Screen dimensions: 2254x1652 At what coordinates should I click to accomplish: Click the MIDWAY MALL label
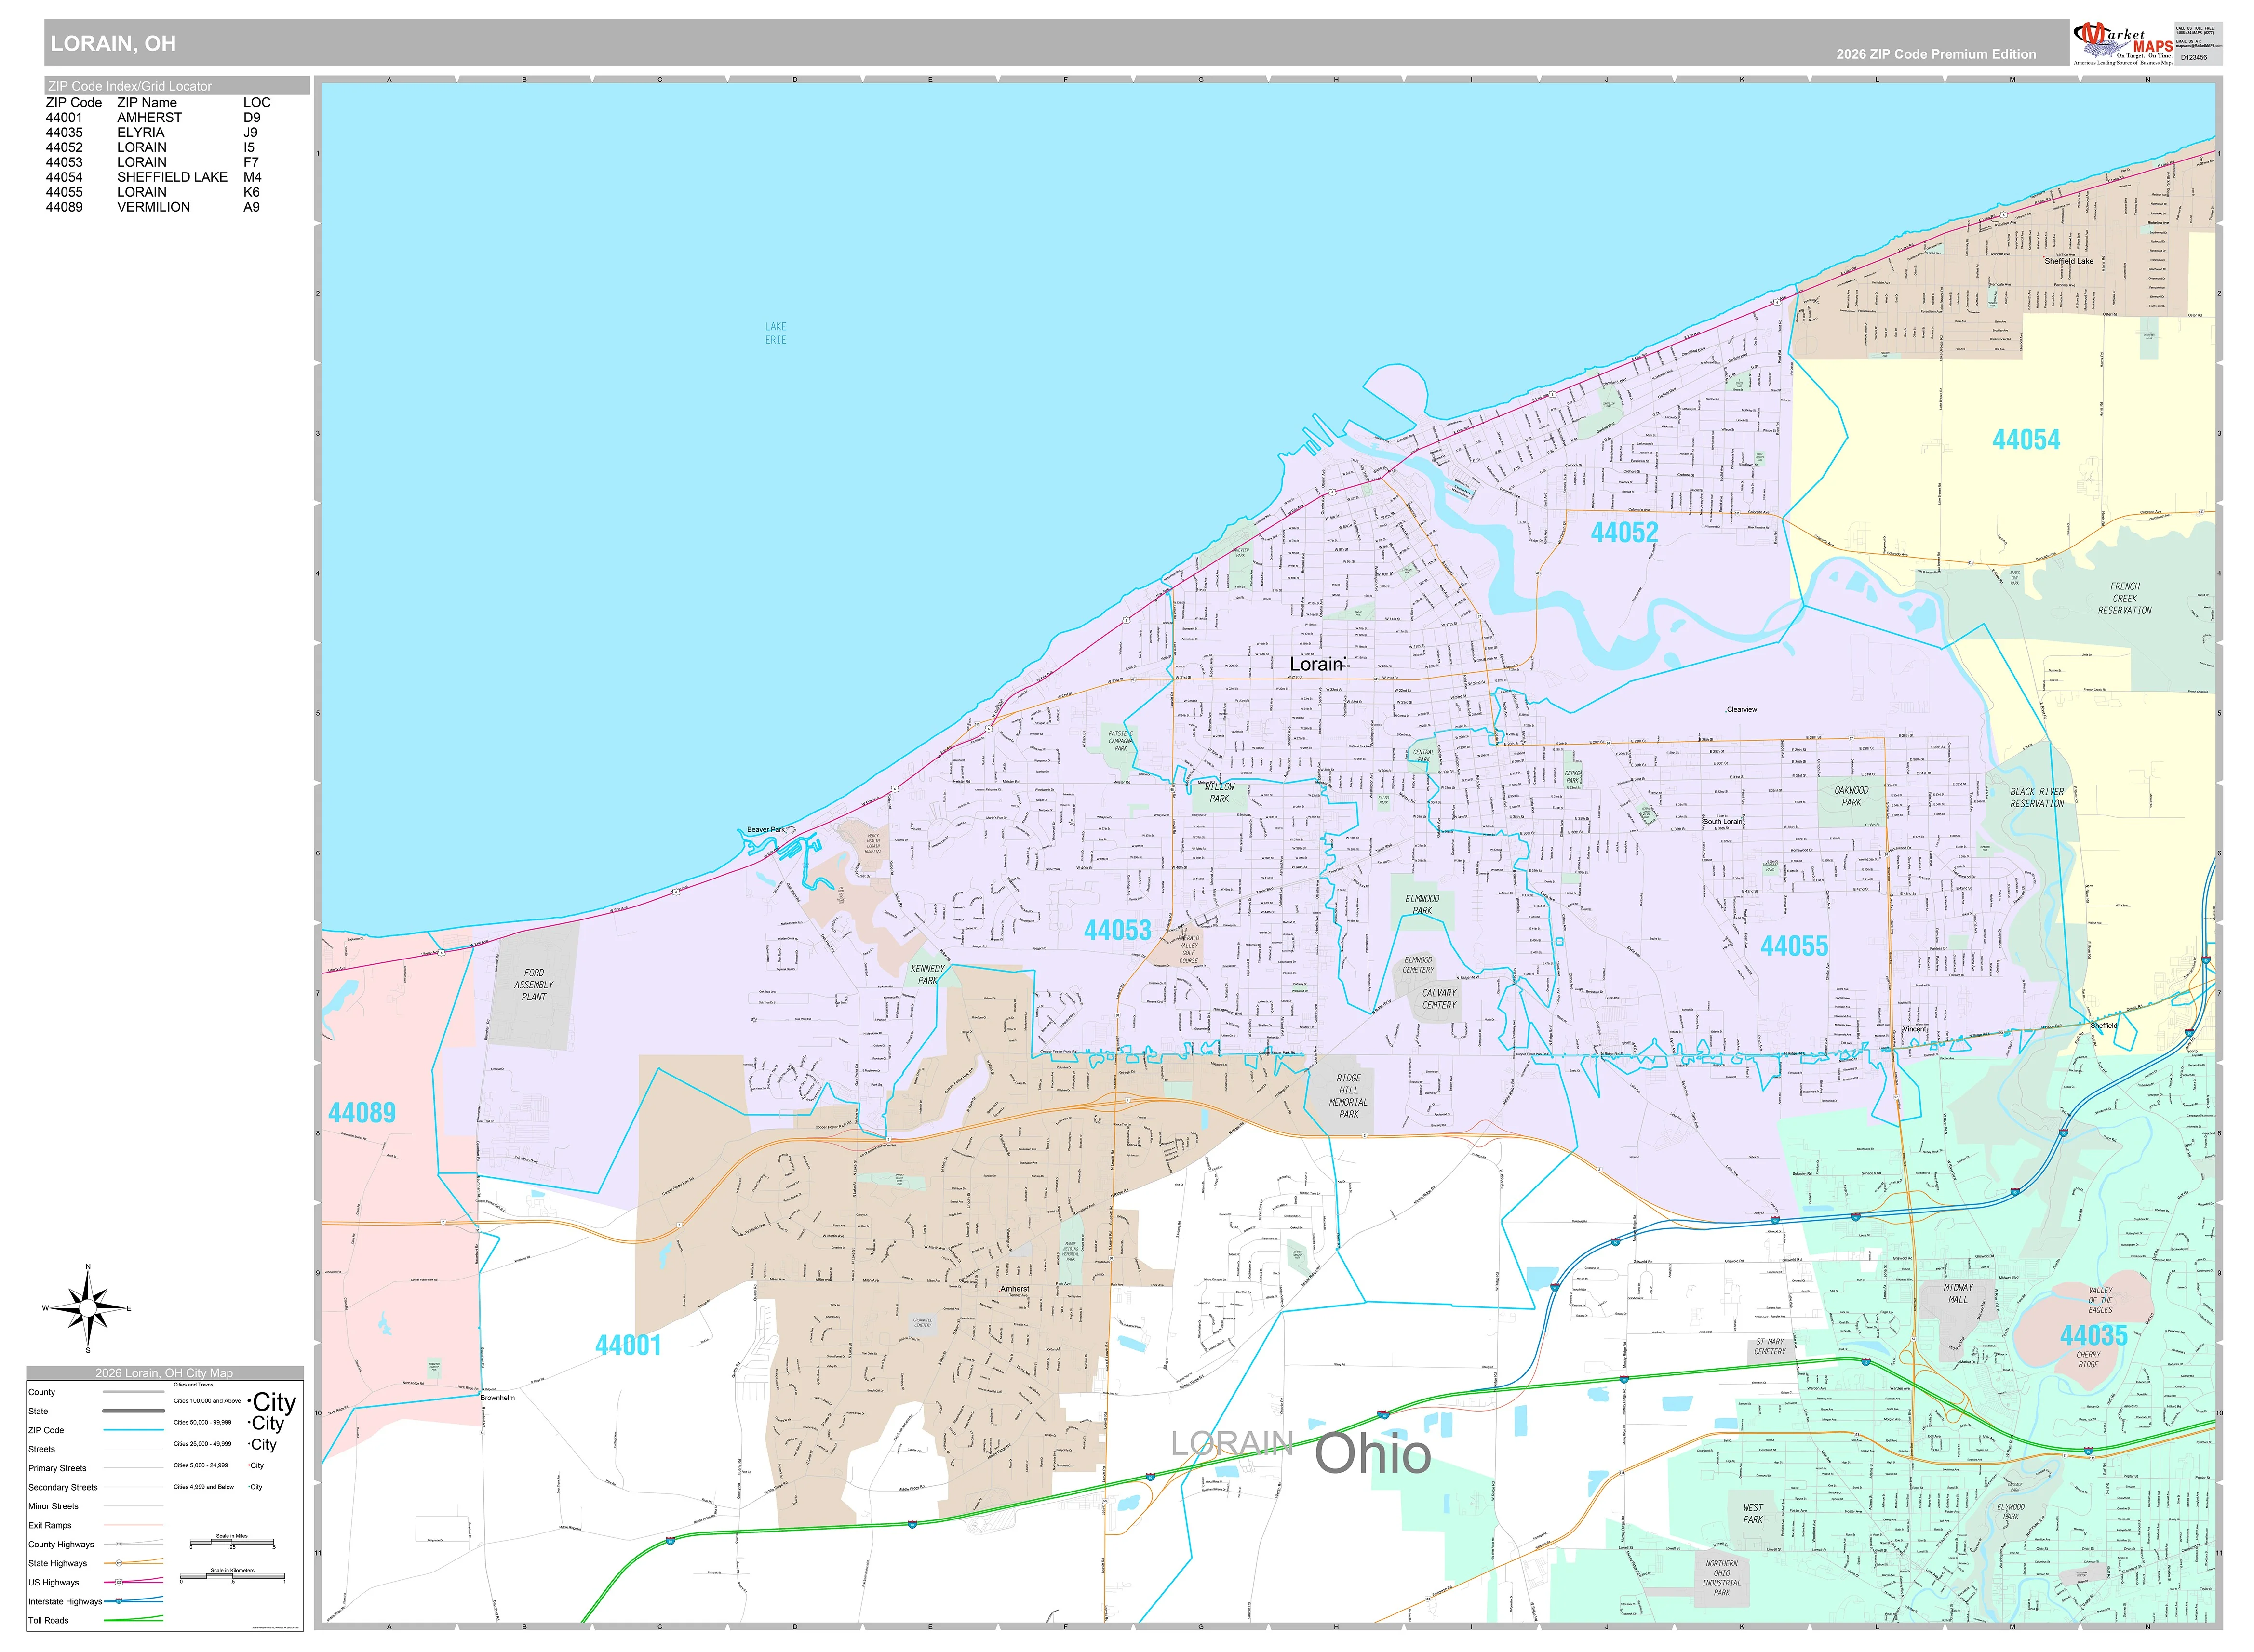coord(1958,1294)
